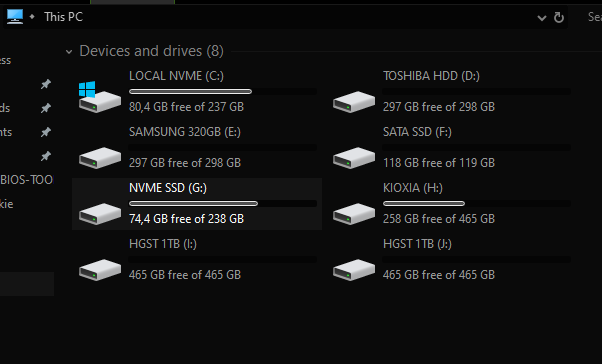
Task: Select the TOSHIBA HDD (D:) drive icon
Action: click(354, 102)
